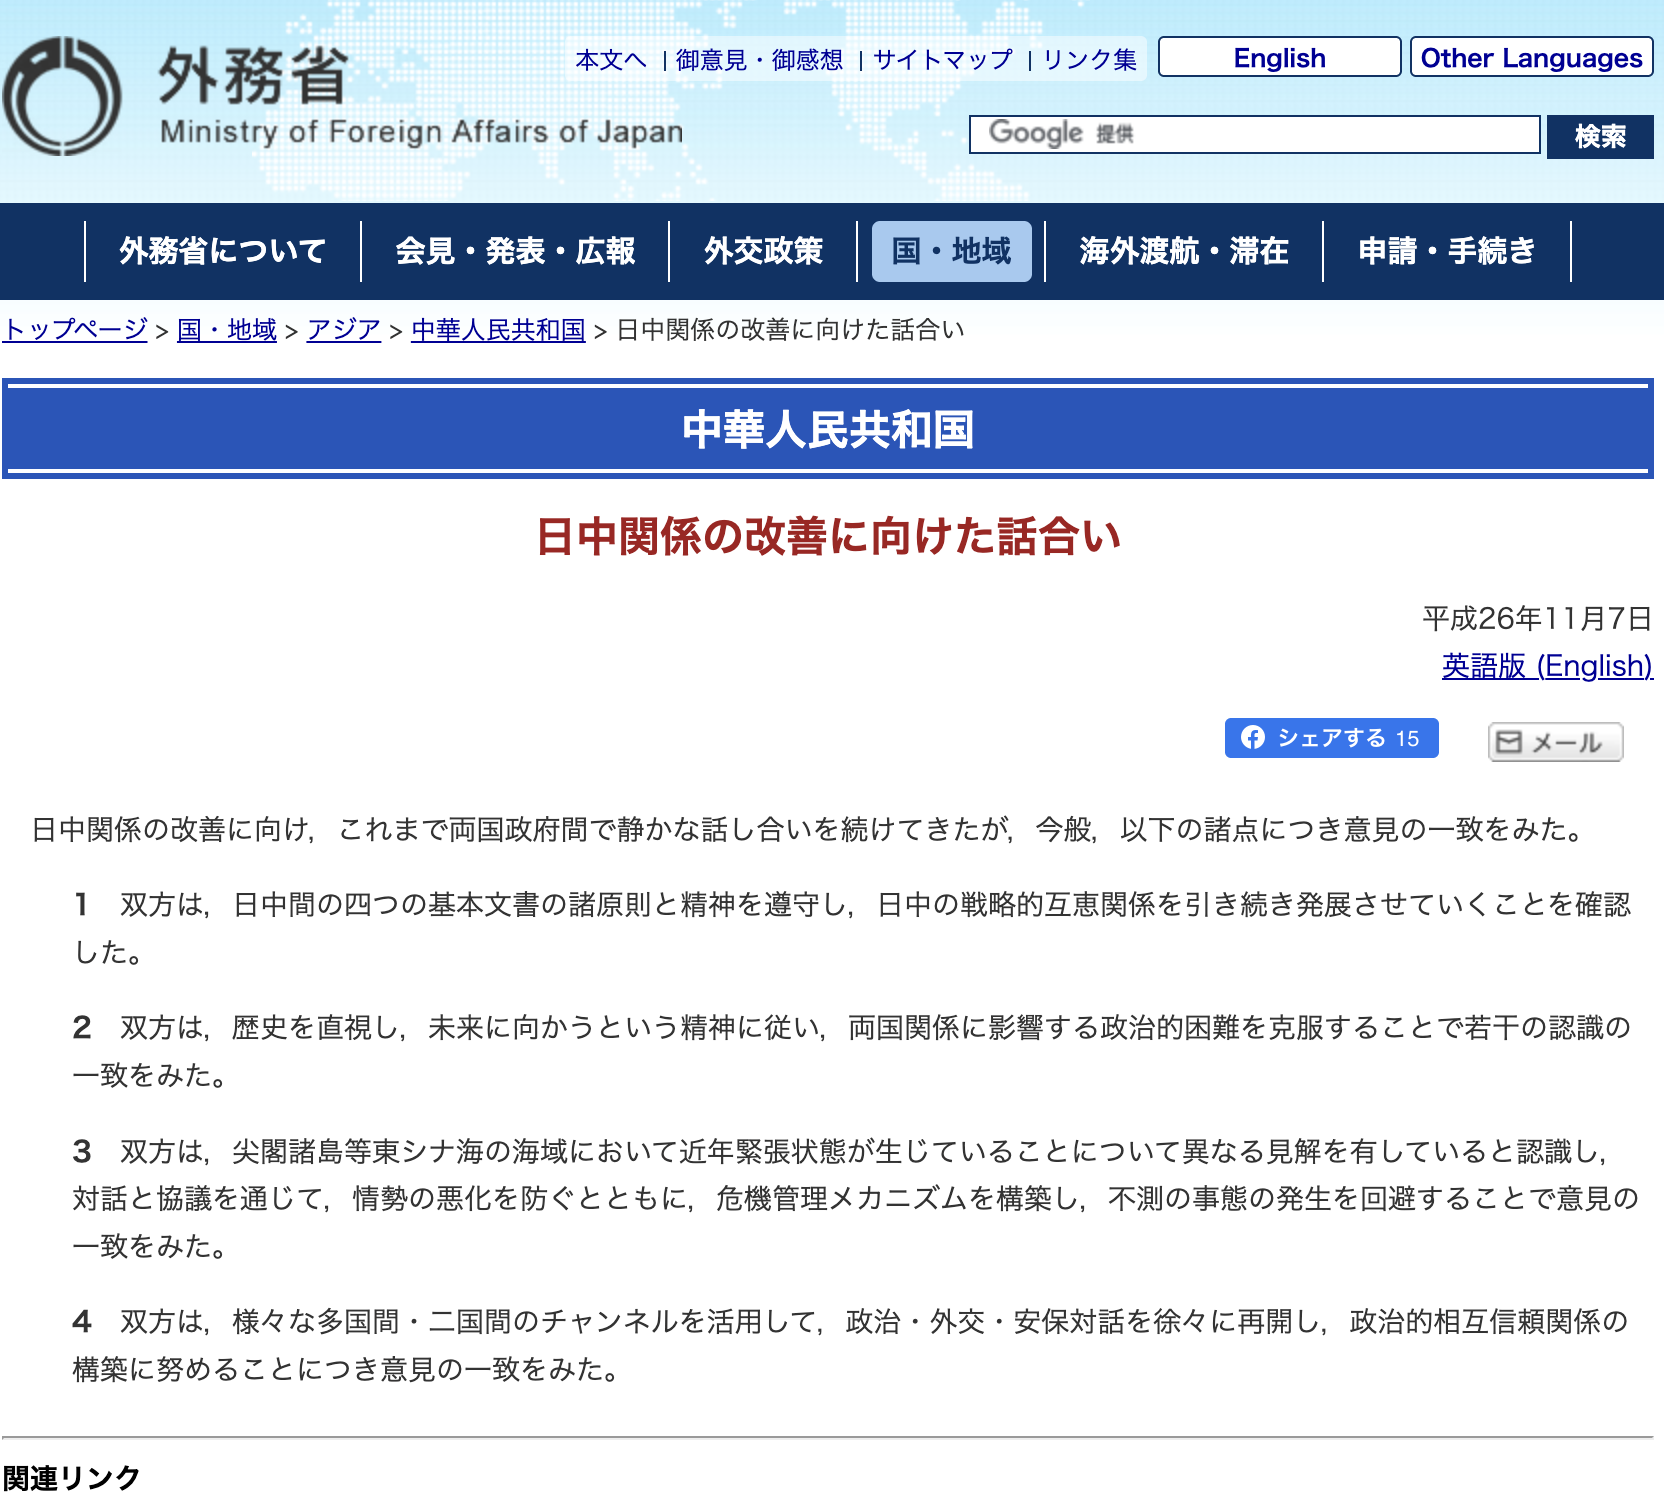Open the サイトマップ link
Viewport: 1664px width, 1492px height.
pos(943,60)
